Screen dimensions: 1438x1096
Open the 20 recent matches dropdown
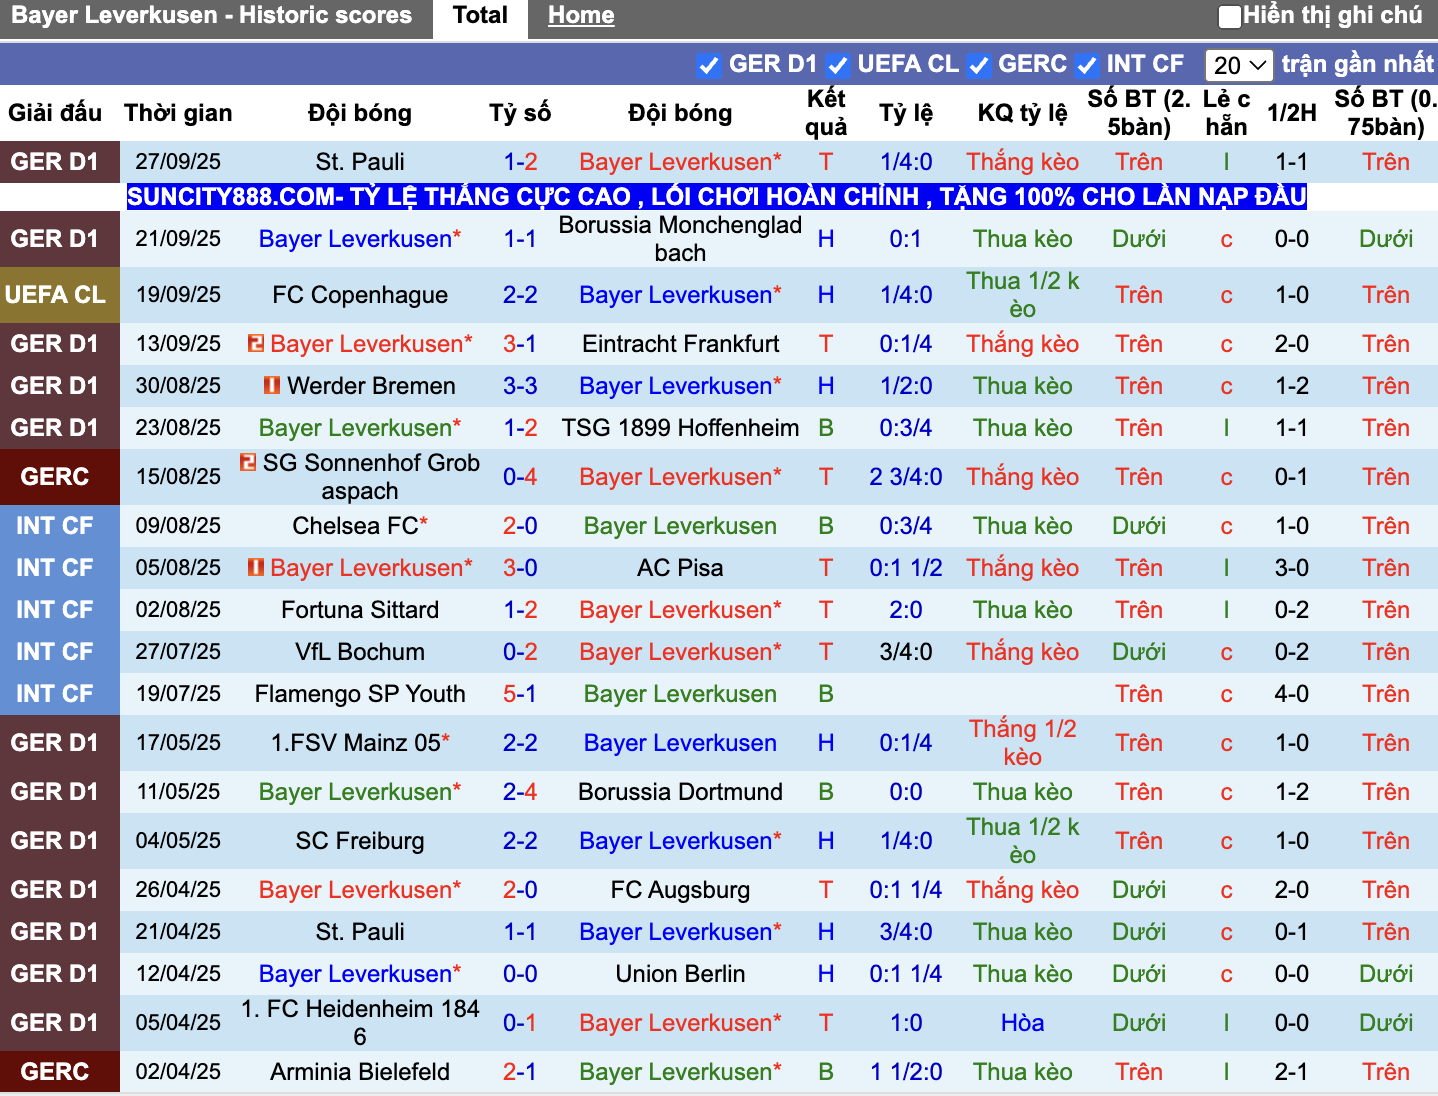click(x=1239, y=66)
